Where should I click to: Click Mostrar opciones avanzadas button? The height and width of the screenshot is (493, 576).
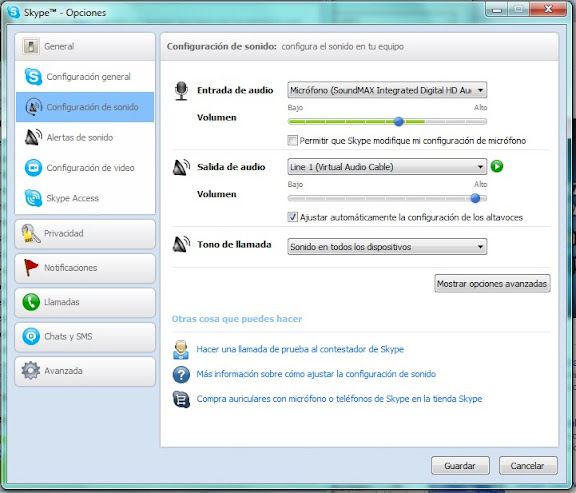tap(492, 284)
